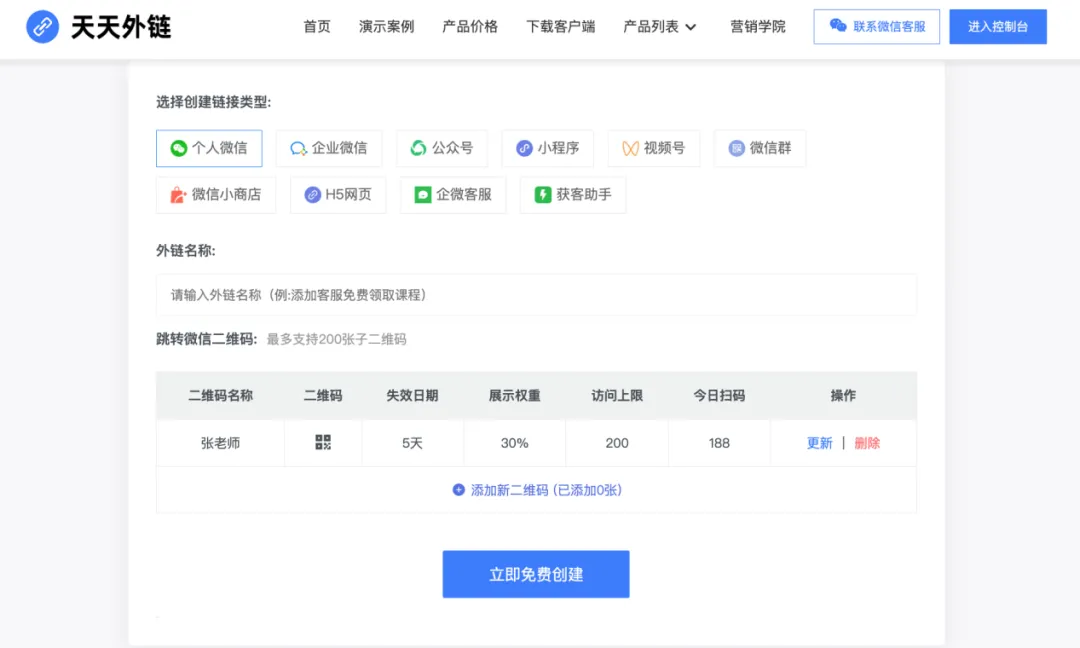Select the 个人微信 link type
1080x648 pixels.
coord(209,148)
